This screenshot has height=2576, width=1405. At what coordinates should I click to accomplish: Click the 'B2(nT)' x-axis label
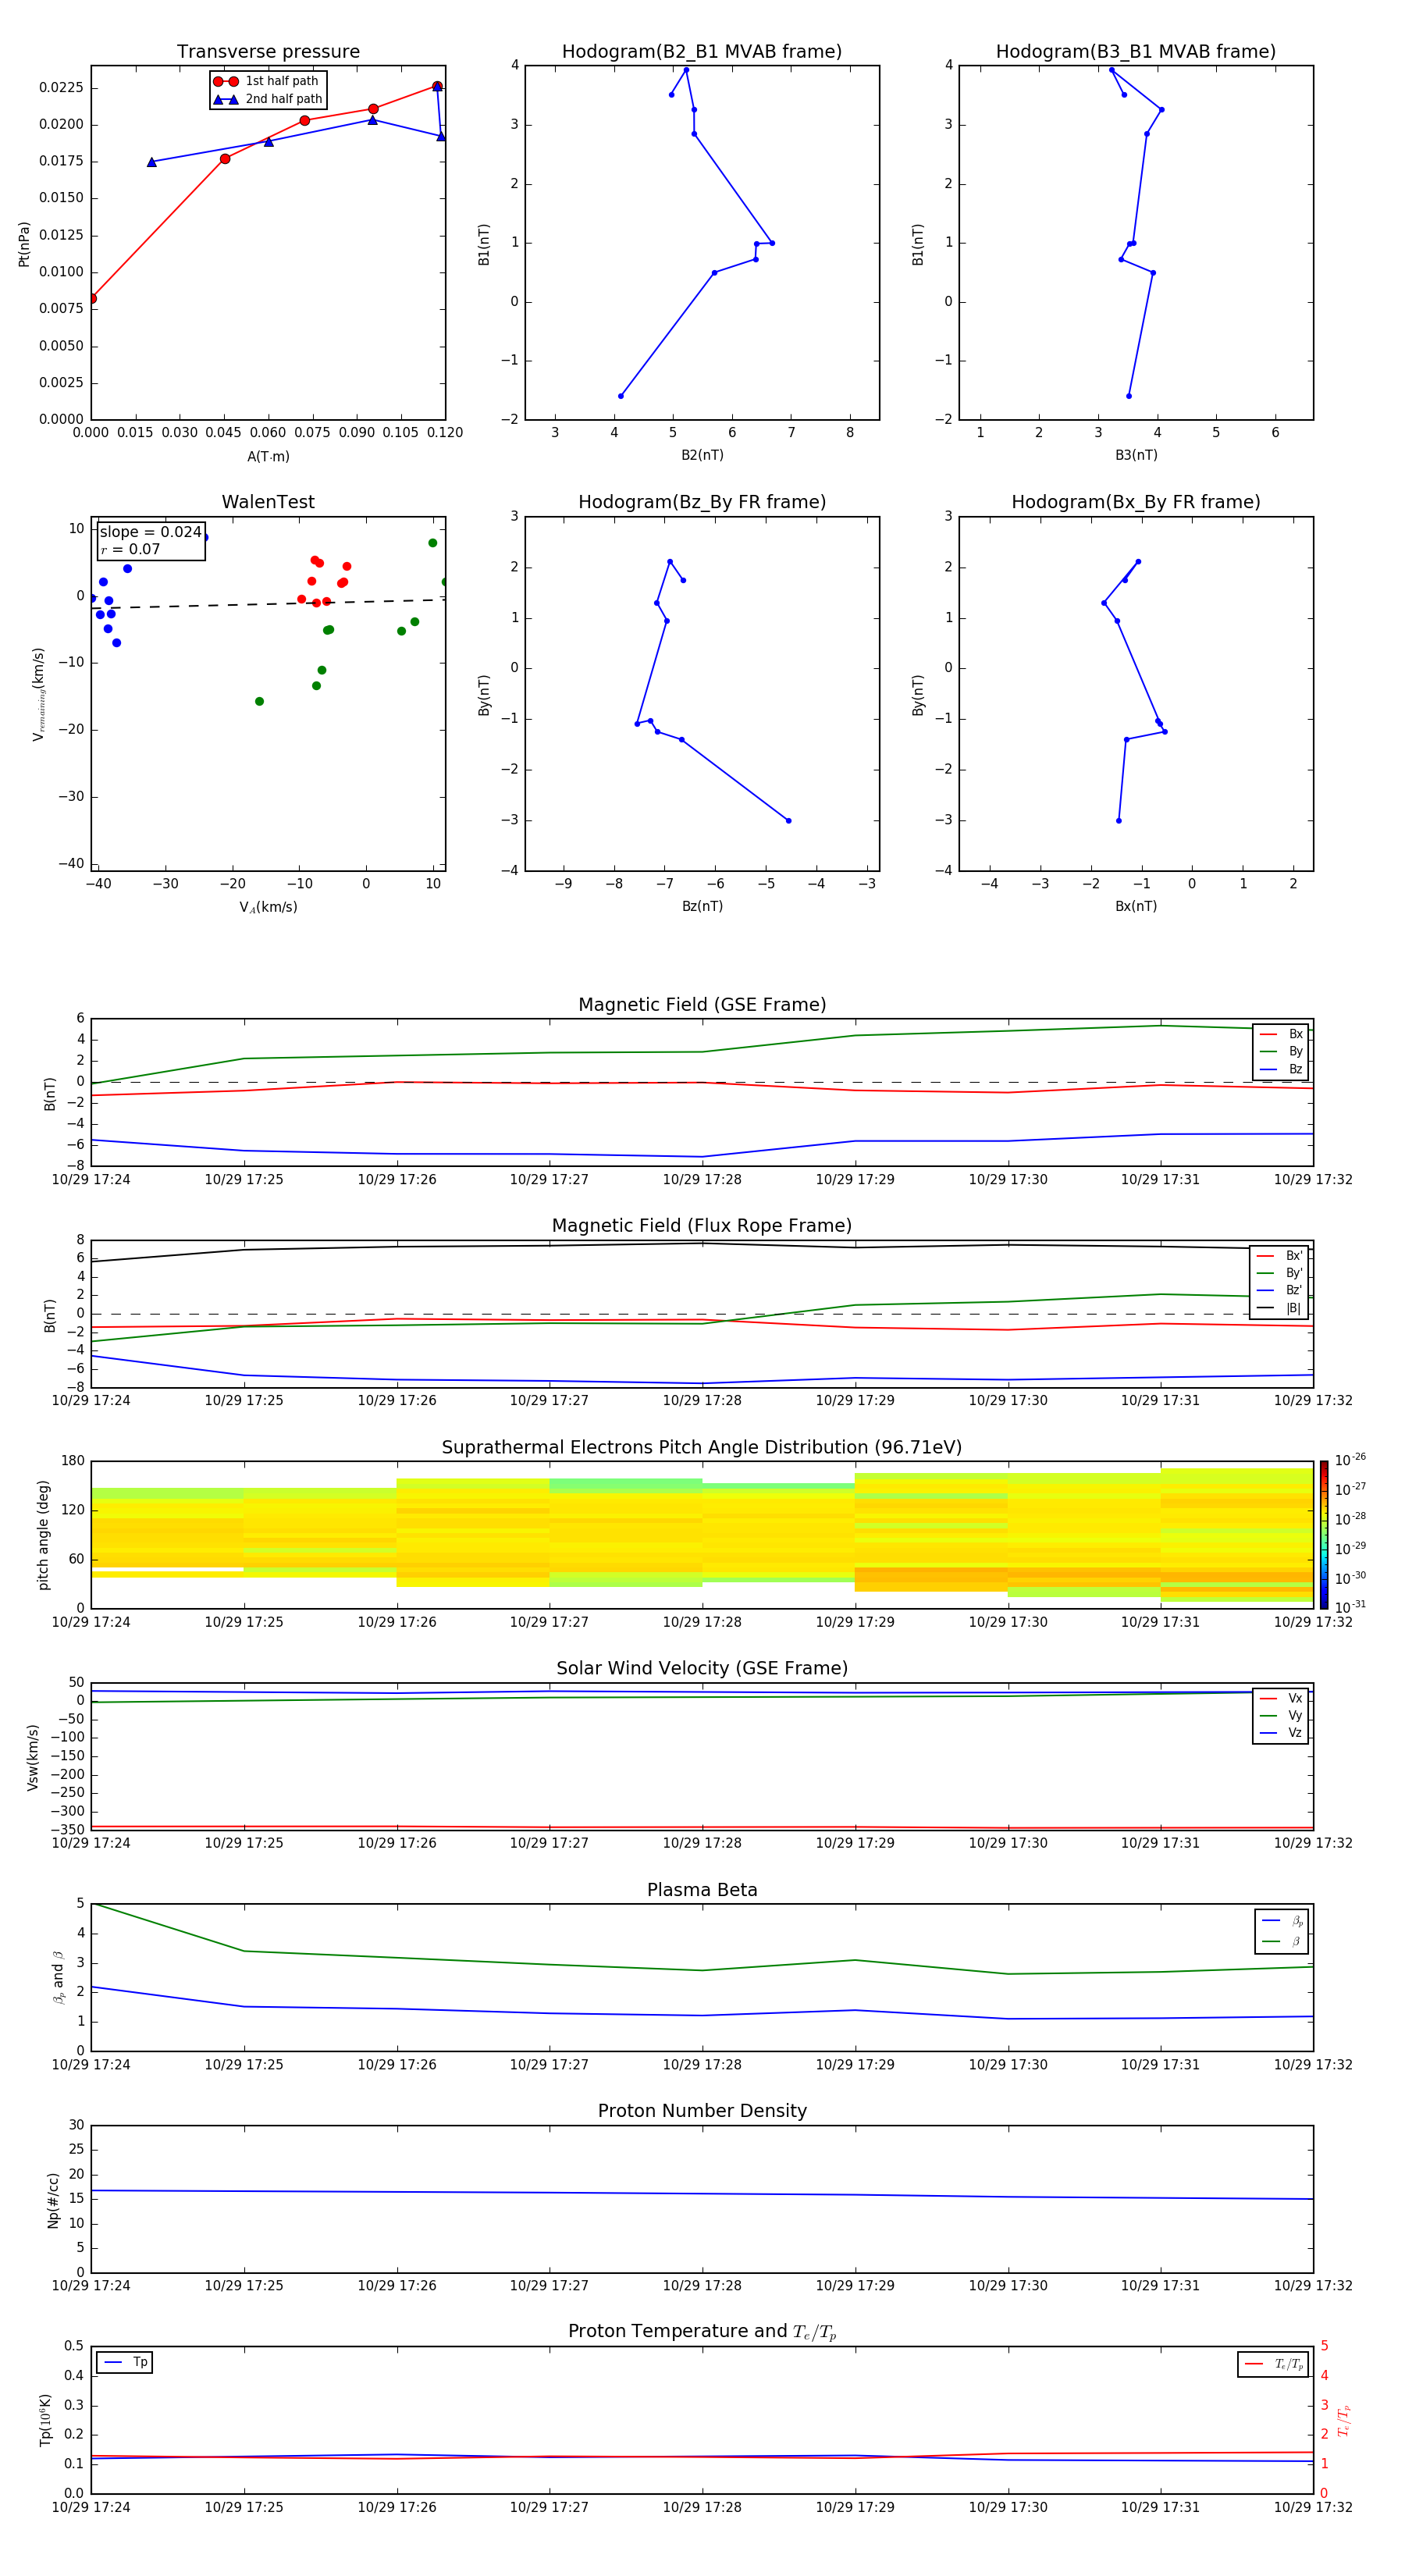pos(702,455)
